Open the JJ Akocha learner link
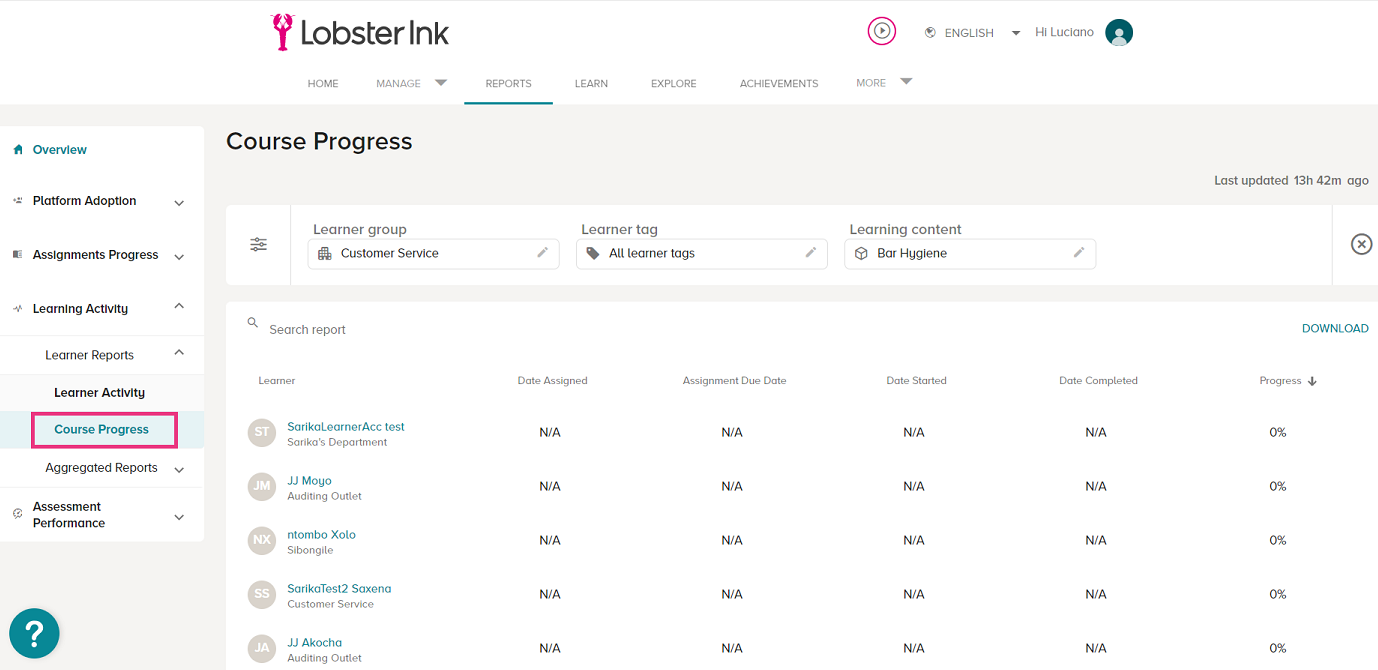 pyautogui.click(x=314, y=643)
